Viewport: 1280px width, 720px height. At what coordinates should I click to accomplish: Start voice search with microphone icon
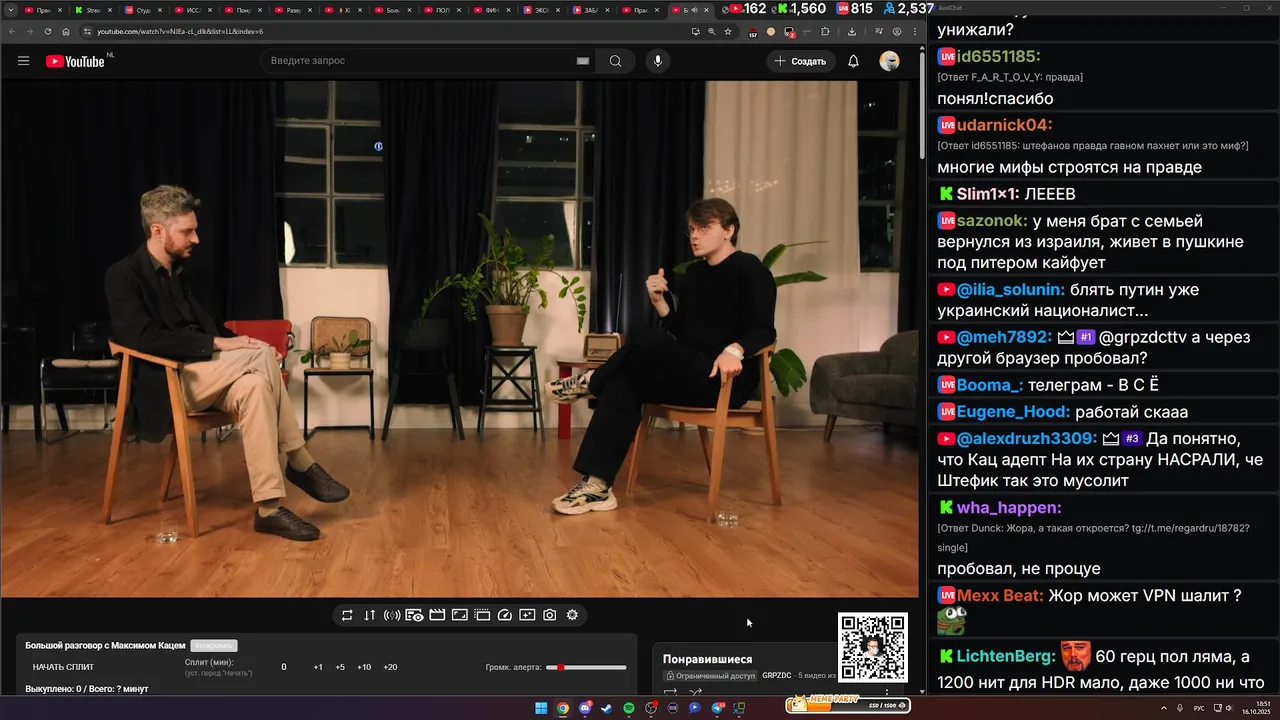coord(658,61)
